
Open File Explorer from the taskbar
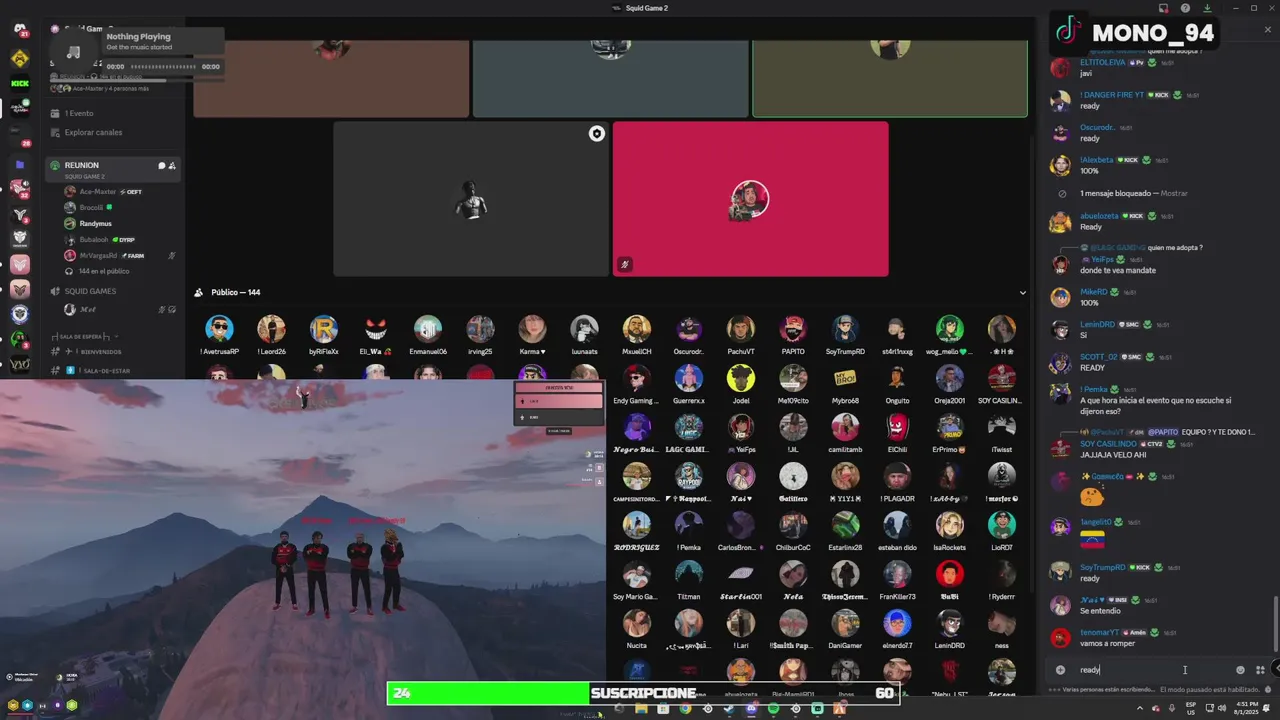click(x=640, y=709)
